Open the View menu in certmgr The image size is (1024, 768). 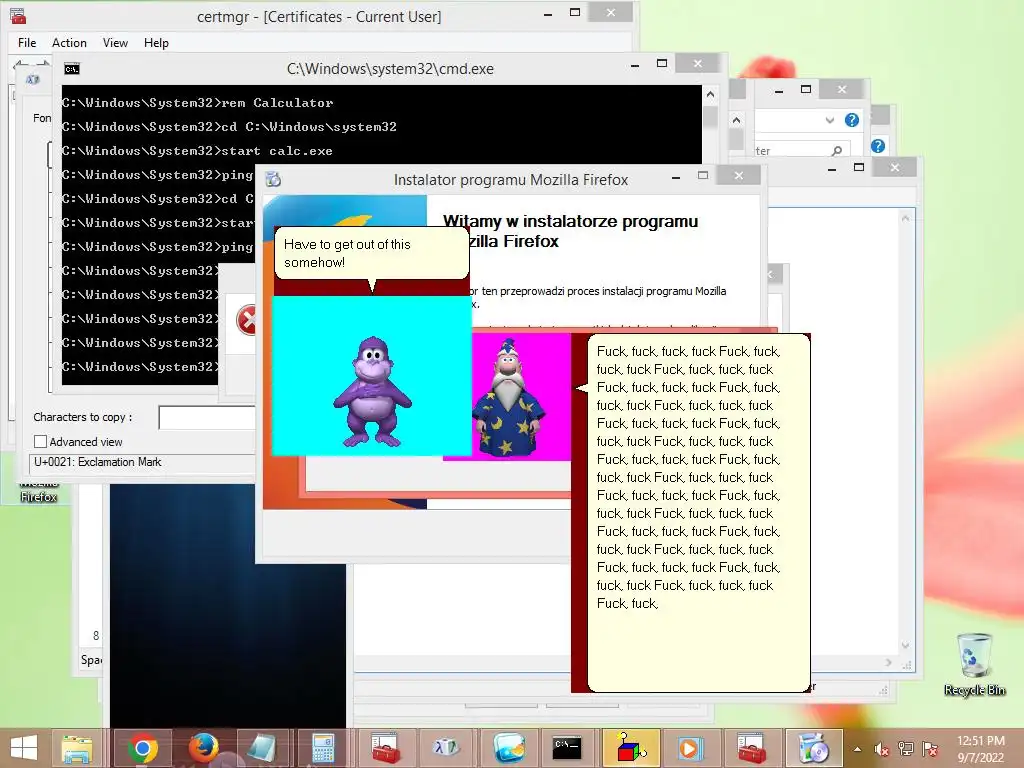115,42
